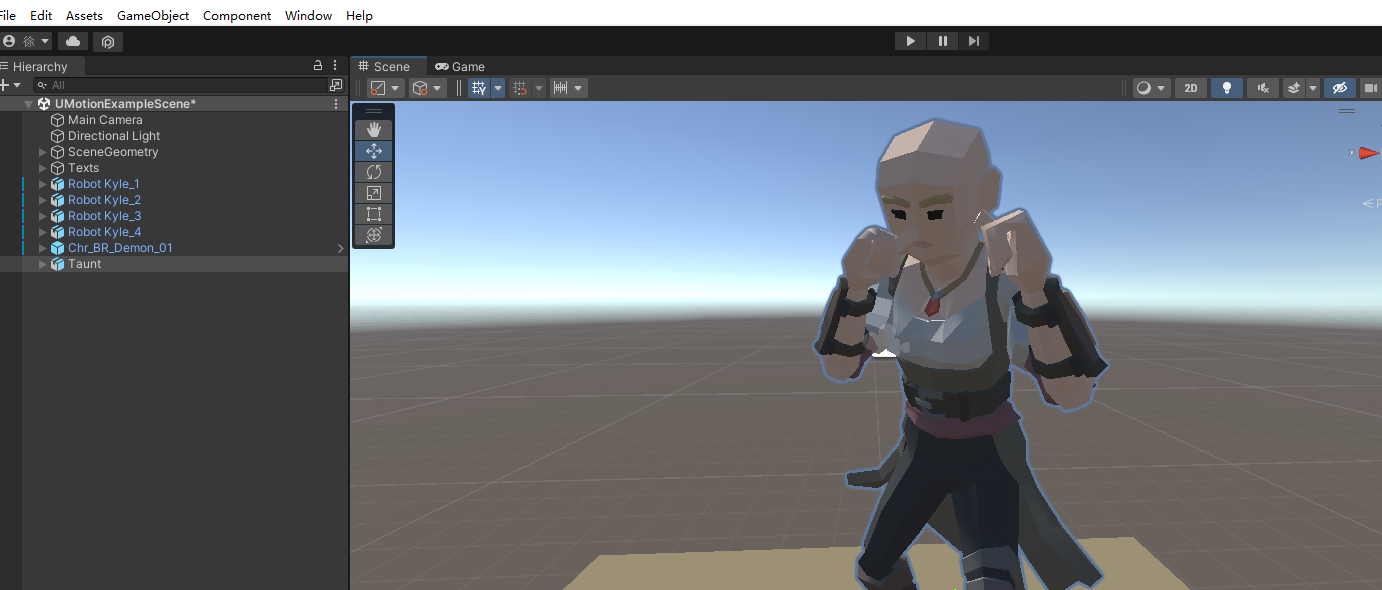Open draw mode shading sphere dropdown

[x=1151, y=88]
